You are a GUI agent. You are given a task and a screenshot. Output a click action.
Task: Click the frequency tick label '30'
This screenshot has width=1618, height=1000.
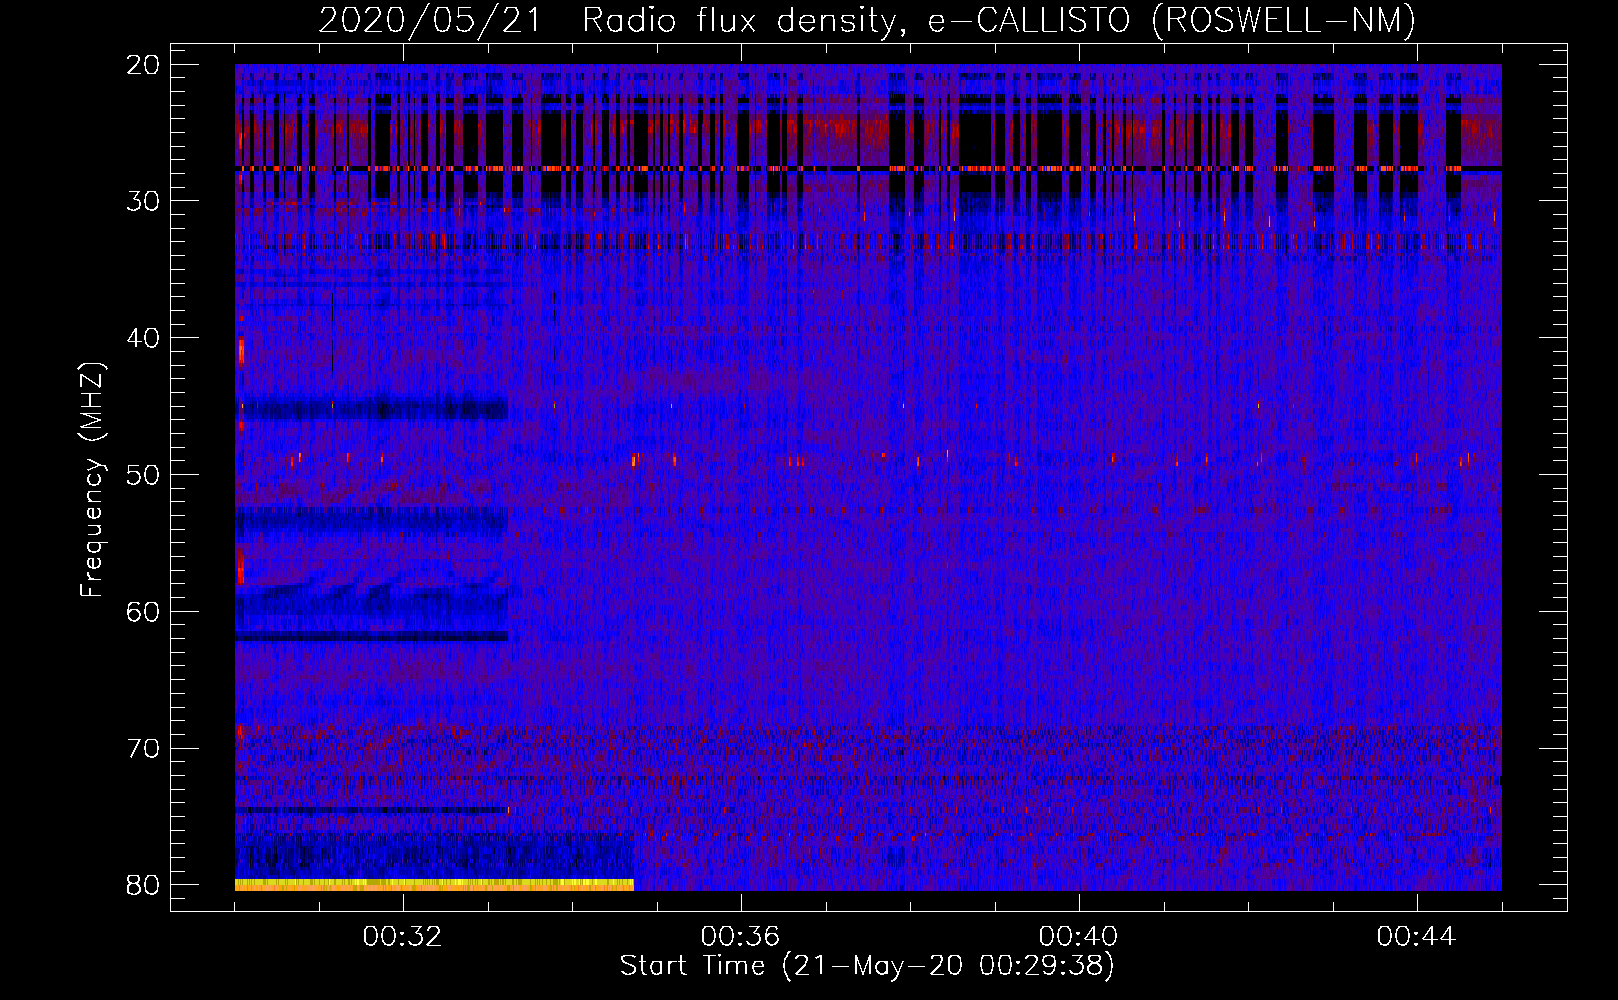[x=143, y=201]
